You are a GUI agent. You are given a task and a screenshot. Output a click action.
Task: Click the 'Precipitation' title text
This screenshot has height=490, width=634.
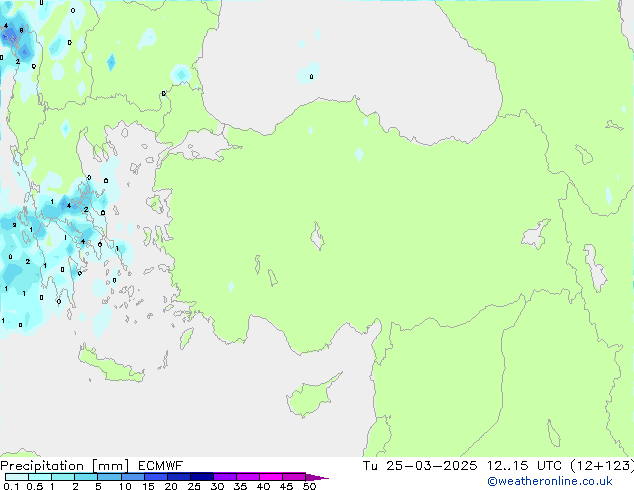42,466
